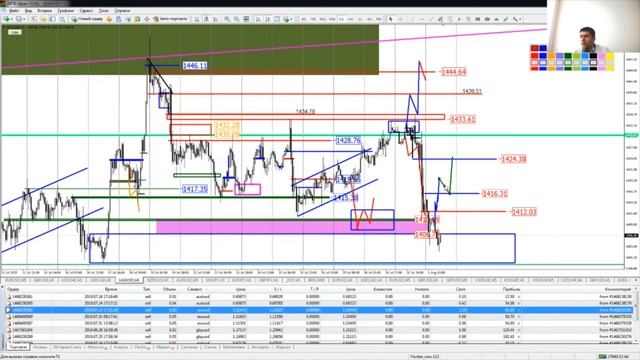Image resolution: width=640 pixels, height=360 pixels.
Task: Click the 1446.11 price label on chart
Action: coord(195,66)
